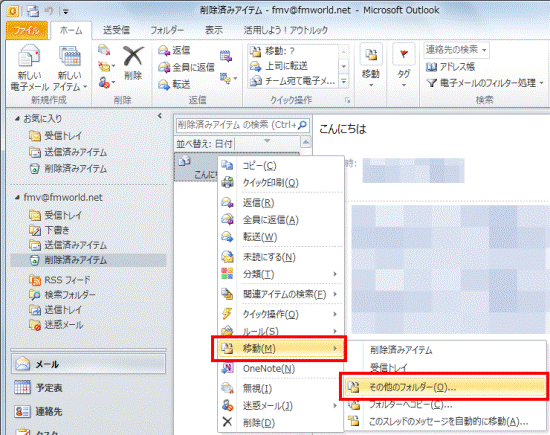Open New Items (新しいアイテム) dropdown
Image resolution: width=550 pixels, height=435 pixels.
pos(70,67)
